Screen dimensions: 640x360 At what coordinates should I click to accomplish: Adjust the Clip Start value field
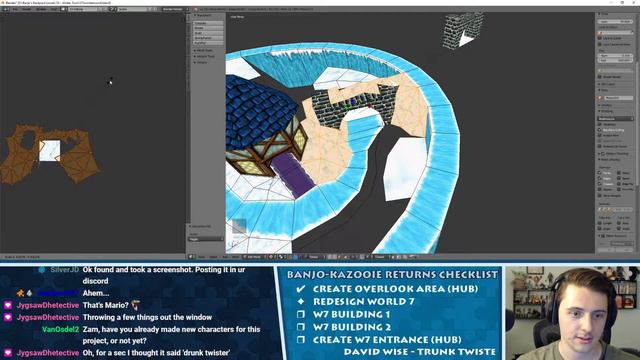coord(616,56)
